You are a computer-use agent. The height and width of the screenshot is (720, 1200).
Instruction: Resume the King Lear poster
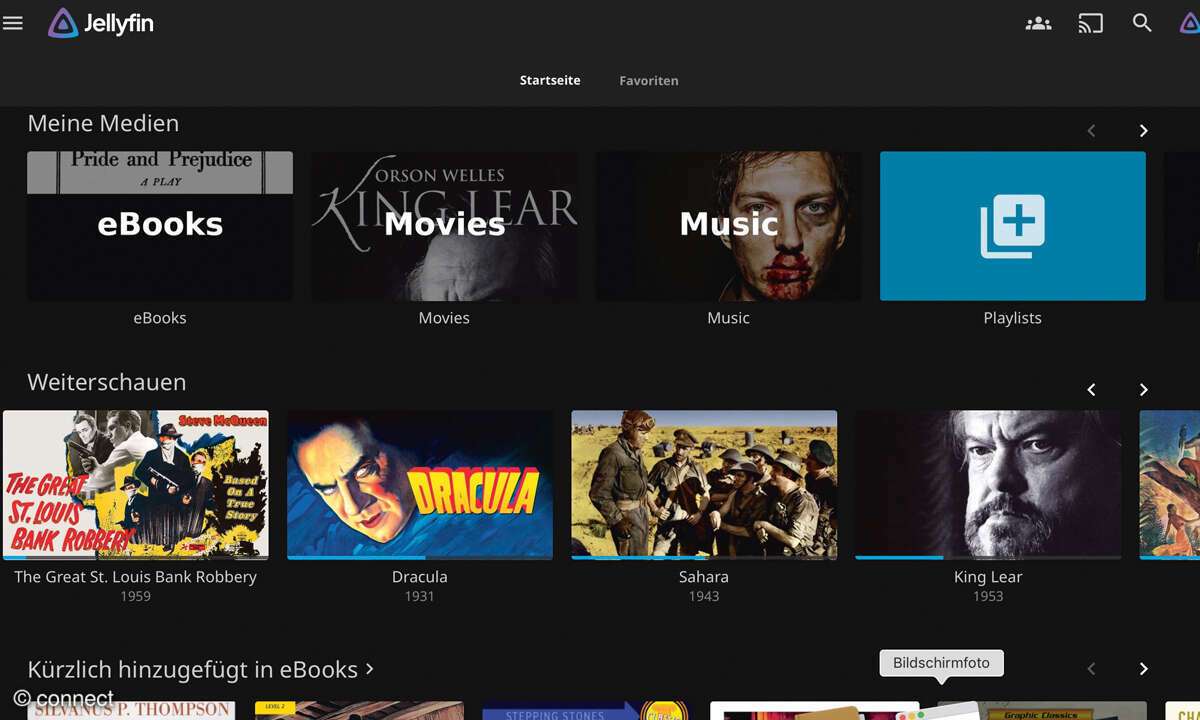pos(988,484)
